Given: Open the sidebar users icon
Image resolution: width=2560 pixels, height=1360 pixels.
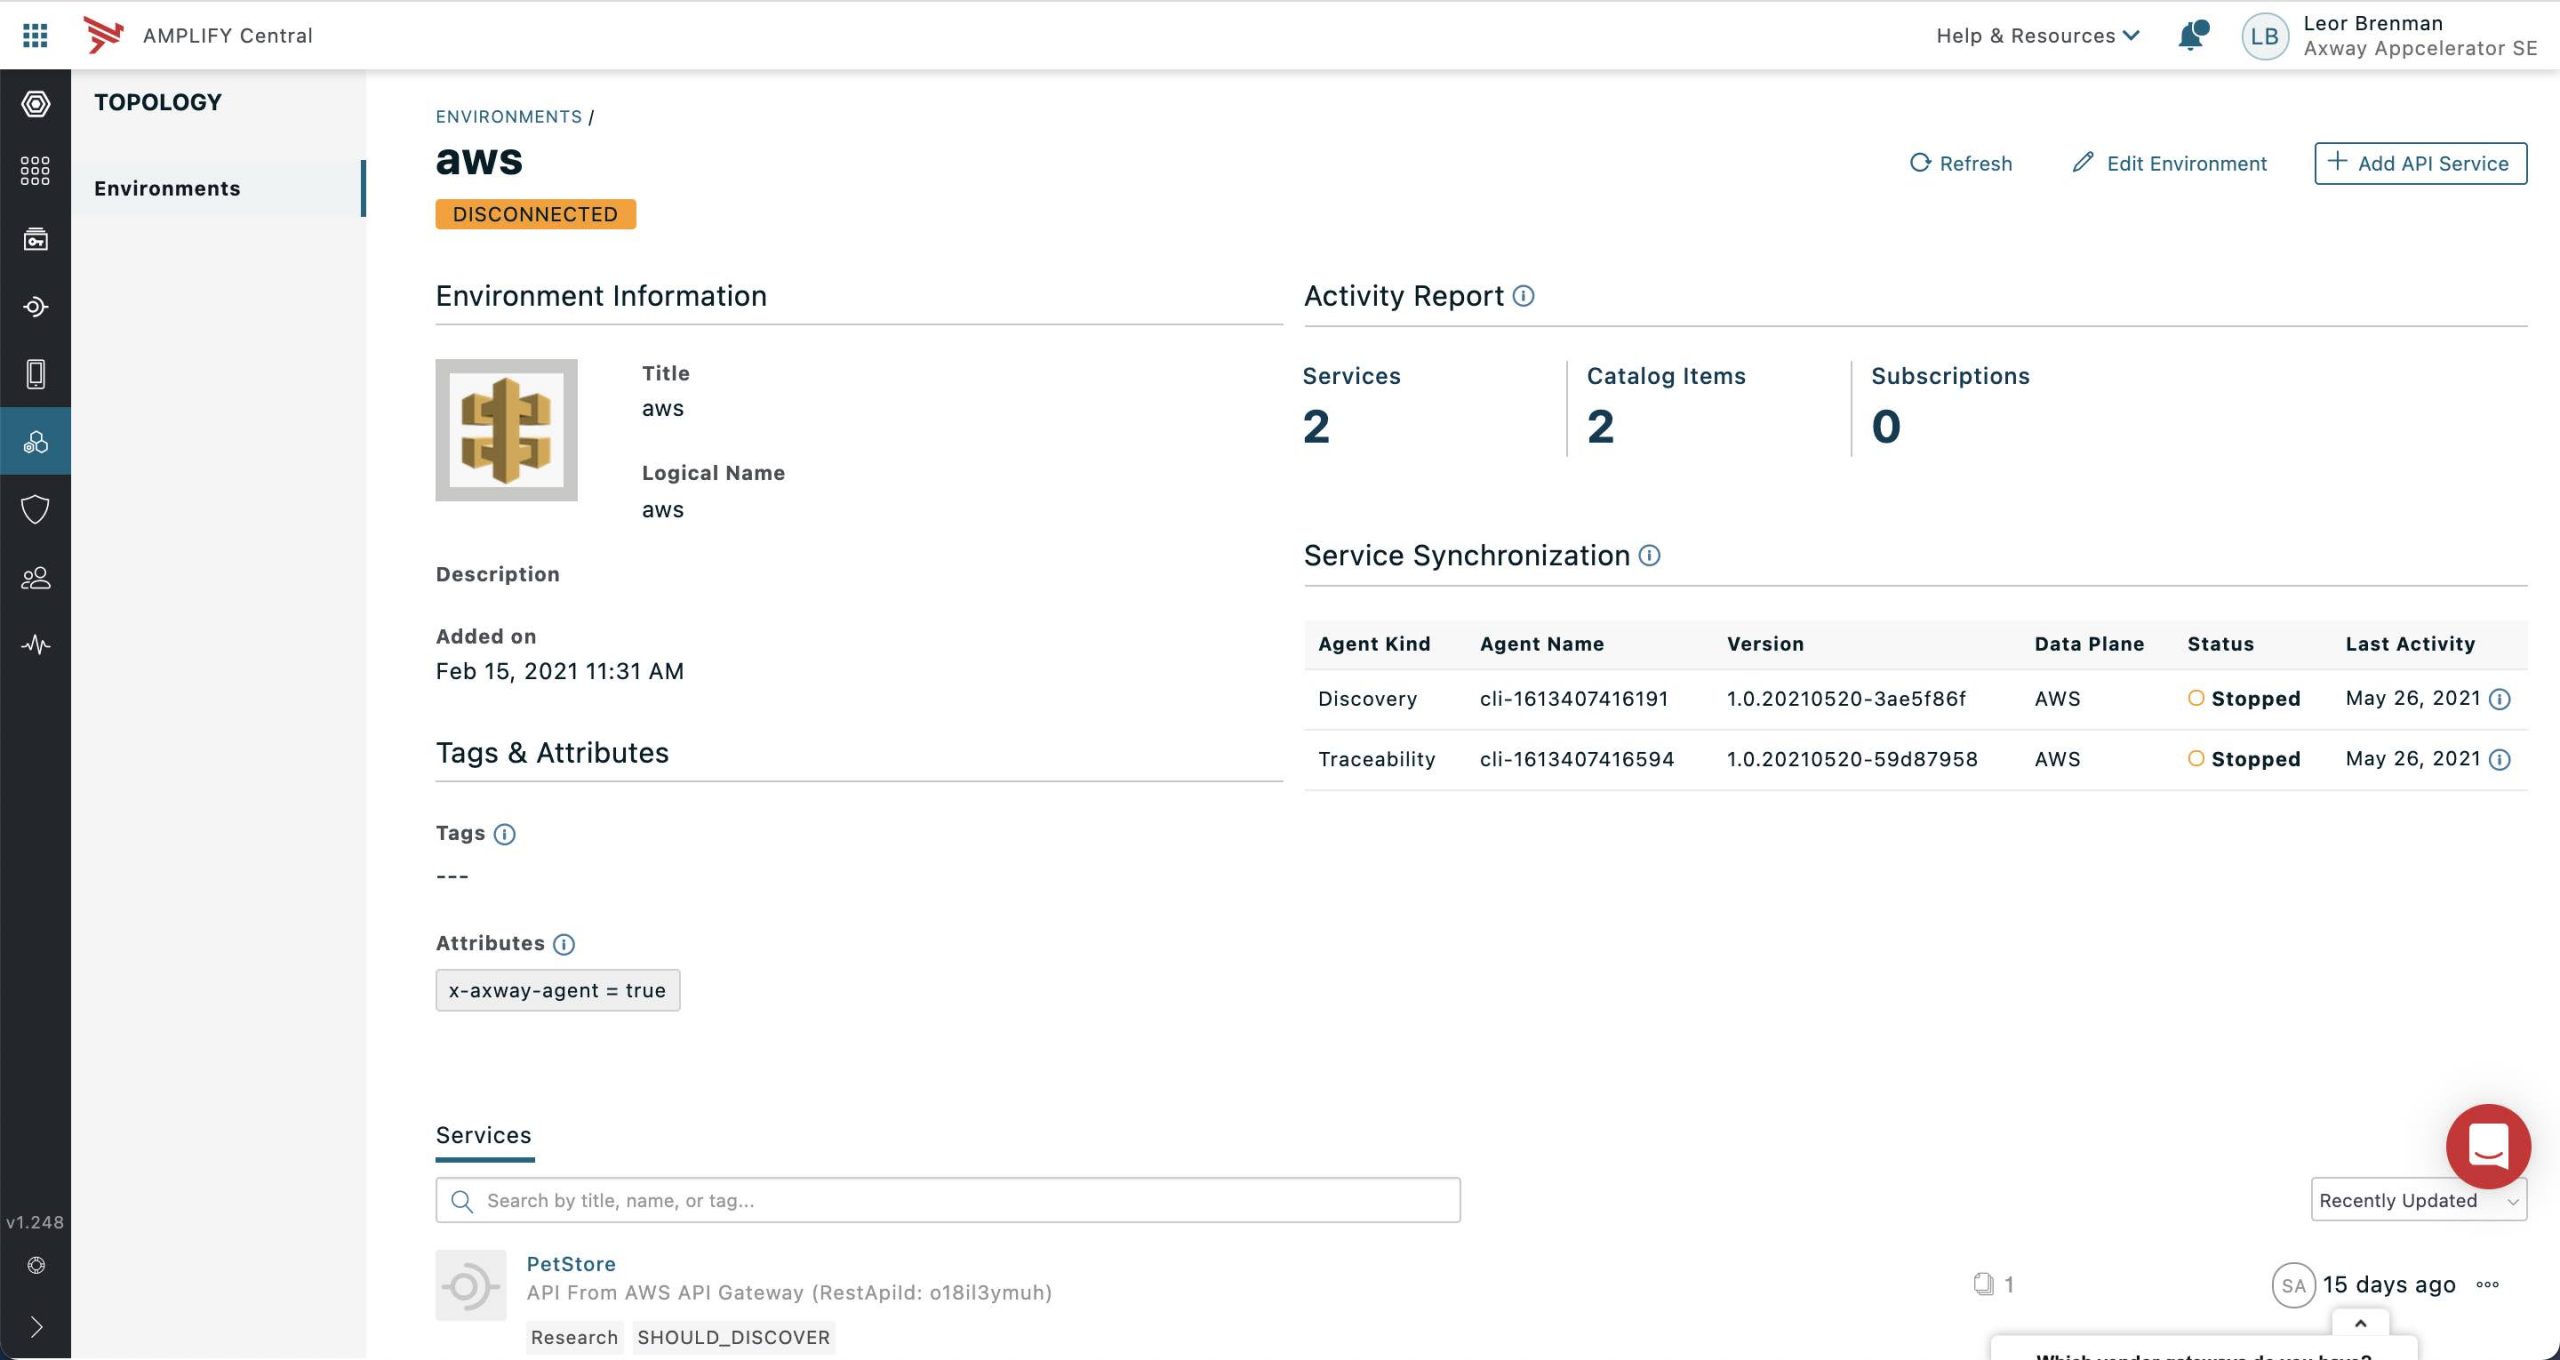Looking at the screenshot, I should [x=35, y=577].
